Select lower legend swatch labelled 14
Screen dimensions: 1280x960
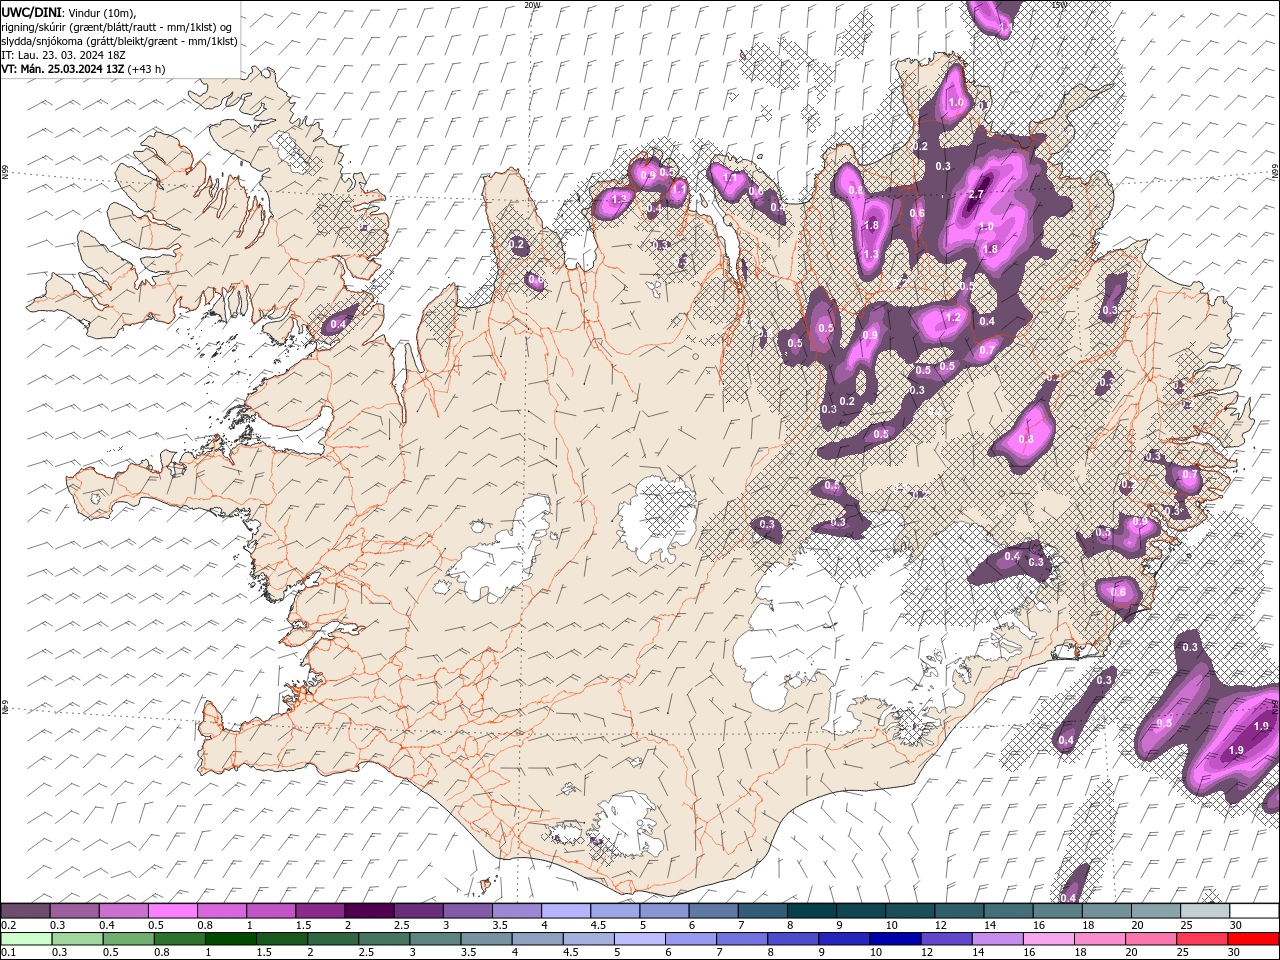[998, 939]
